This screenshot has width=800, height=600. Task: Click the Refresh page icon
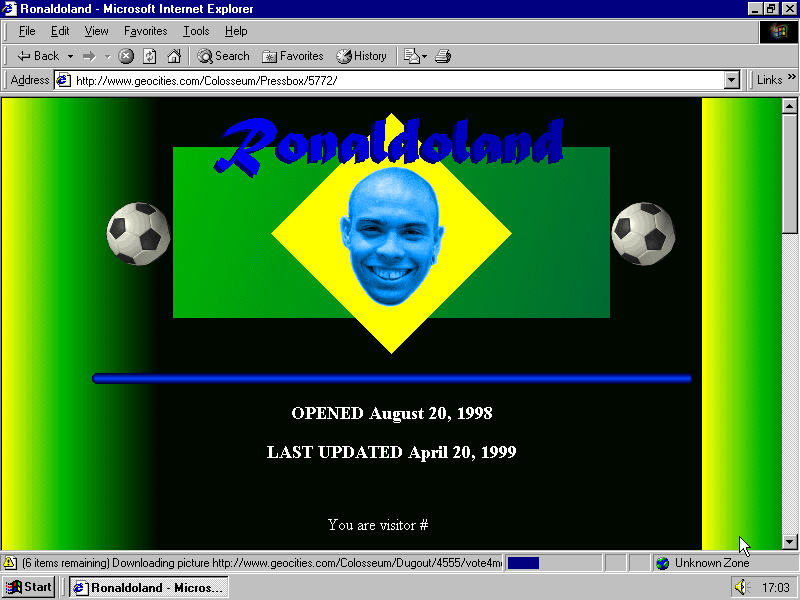pos(150,56)
